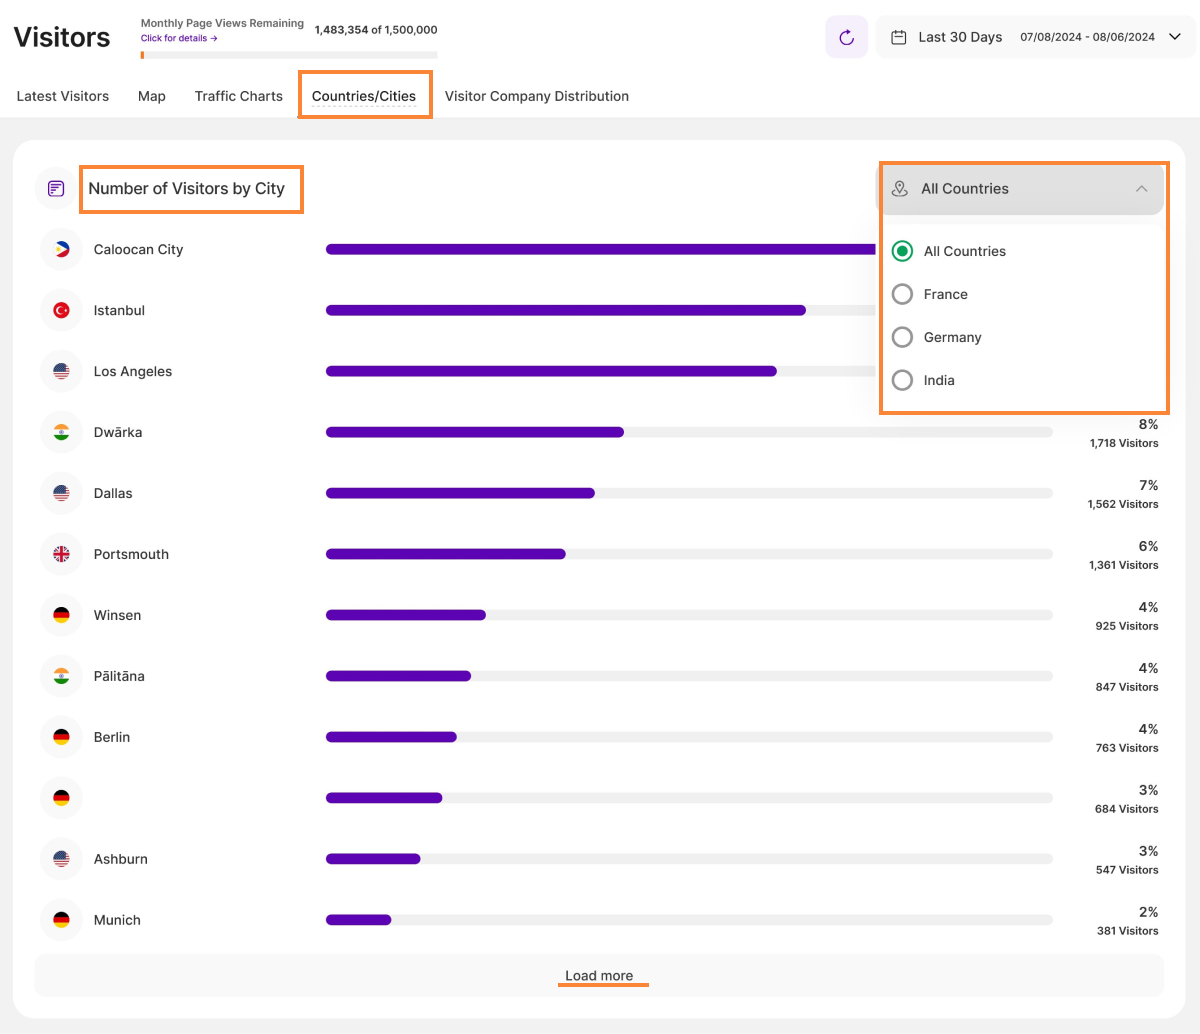
Task: Click the calendar icon beside Last 30 Days
Action: (898, 37)
